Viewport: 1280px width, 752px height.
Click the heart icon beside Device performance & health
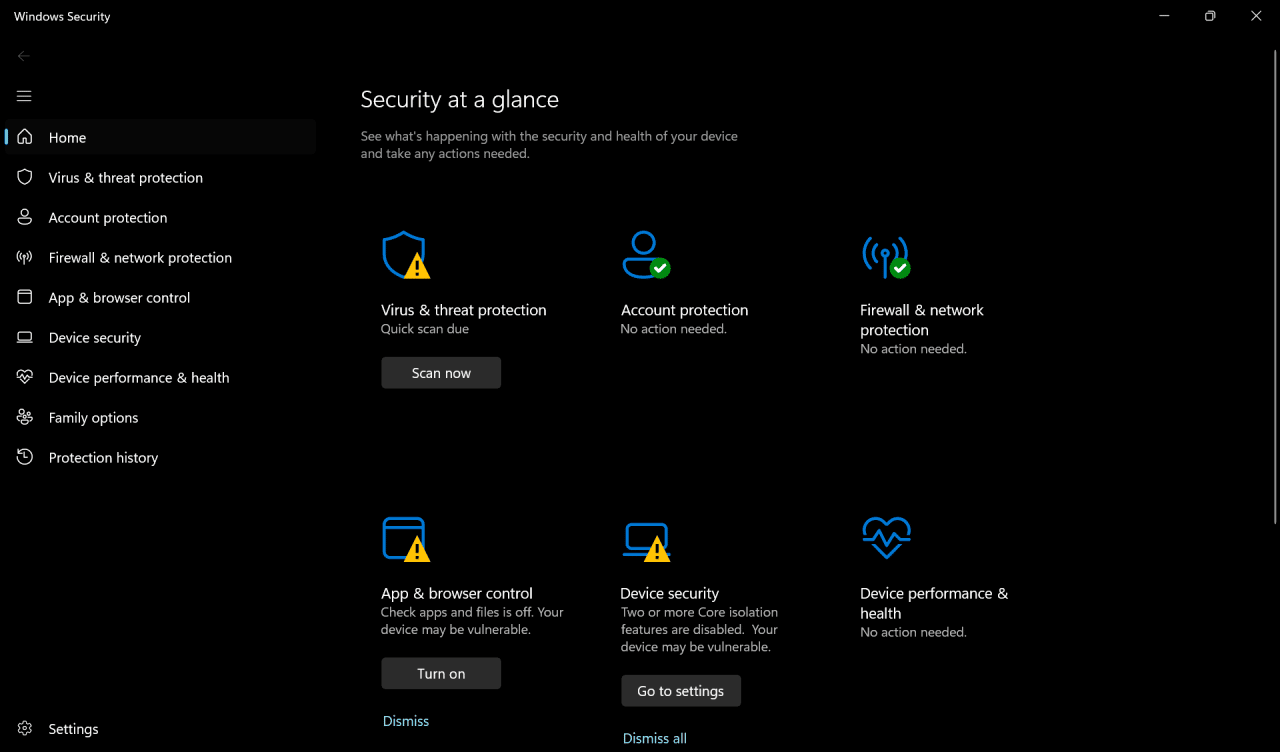click(25, 377)
